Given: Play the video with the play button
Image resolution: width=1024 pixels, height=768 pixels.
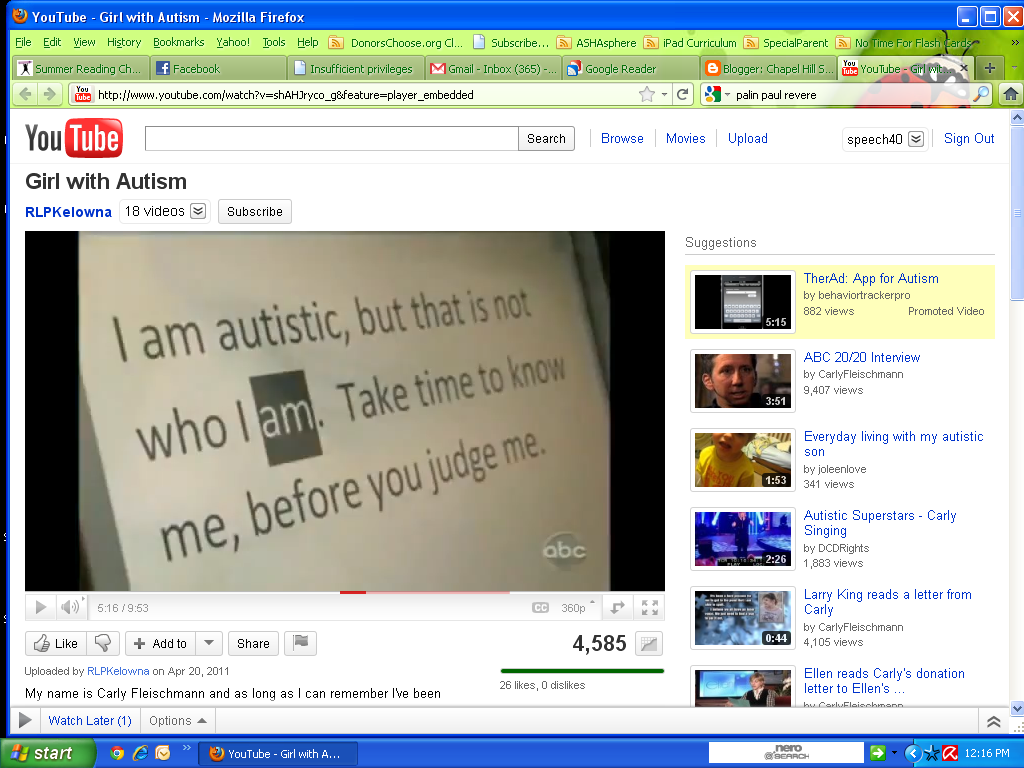Looking at the screenshot, I should pos(40,607).
